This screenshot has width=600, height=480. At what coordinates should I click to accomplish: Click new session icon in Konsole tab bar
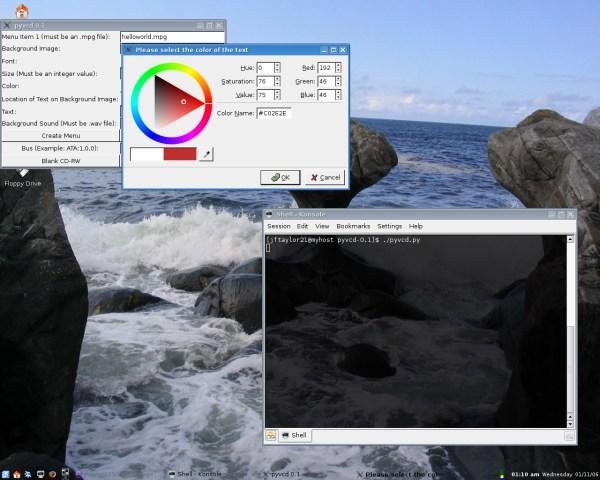point(271,435)
